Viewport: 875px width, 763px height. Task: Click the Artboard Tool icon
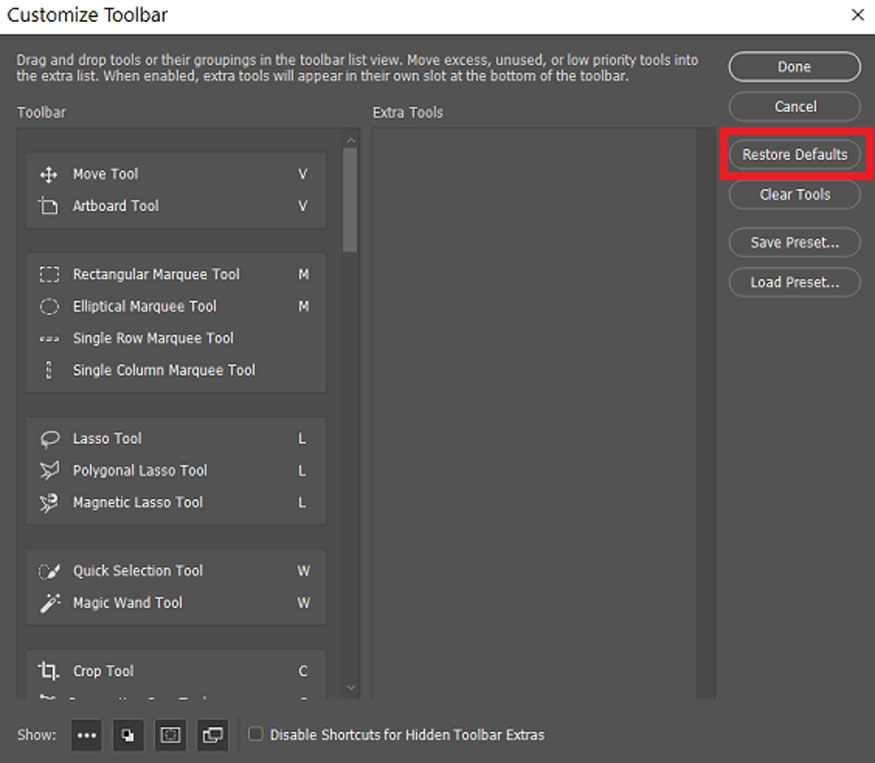point(48,206)
